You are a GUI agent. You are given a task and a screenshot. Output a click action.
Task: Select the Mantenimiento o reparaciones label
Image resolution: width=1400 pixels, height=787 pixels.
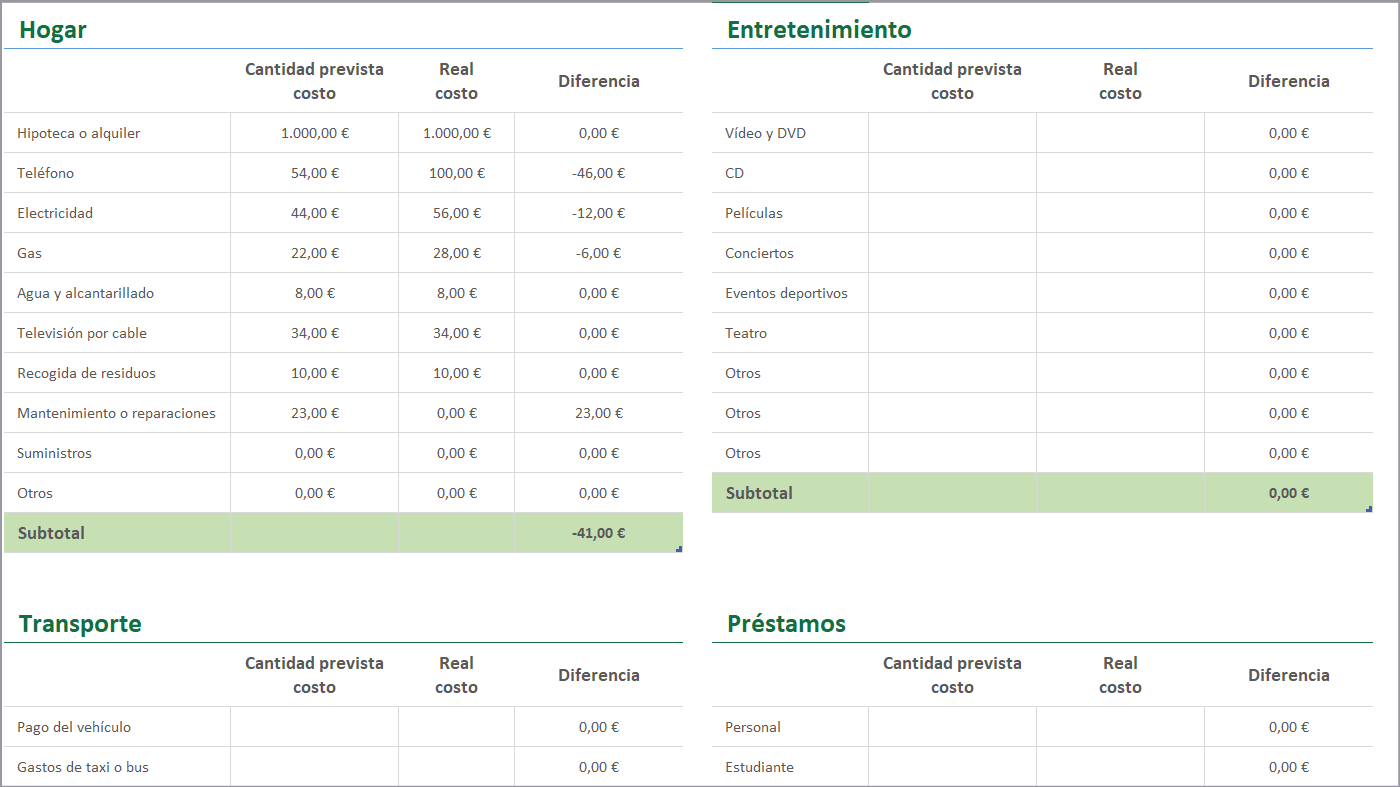tap(116, 413)
